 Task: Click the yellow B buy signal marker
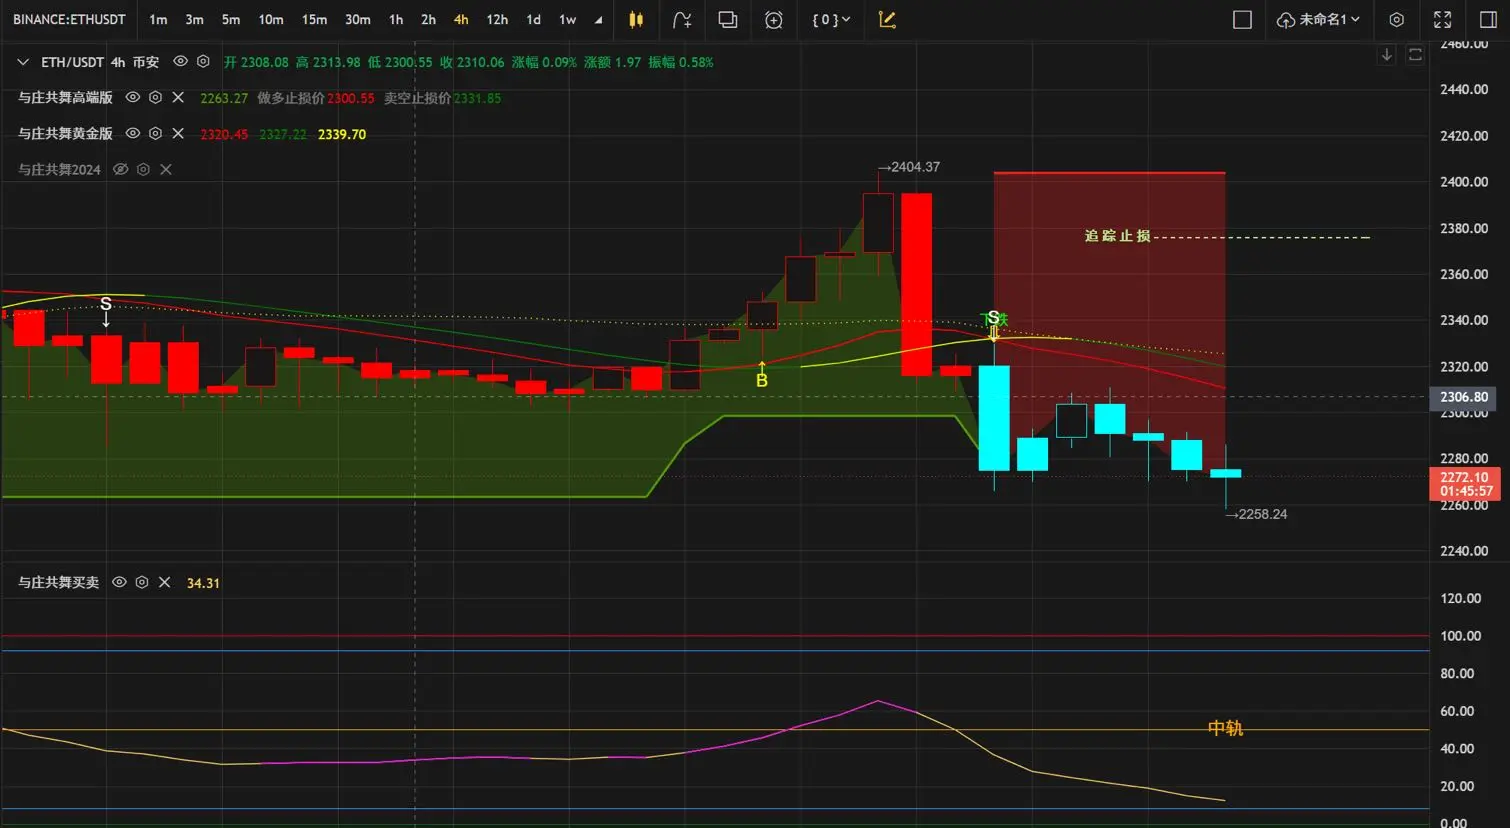click(762, 380)
